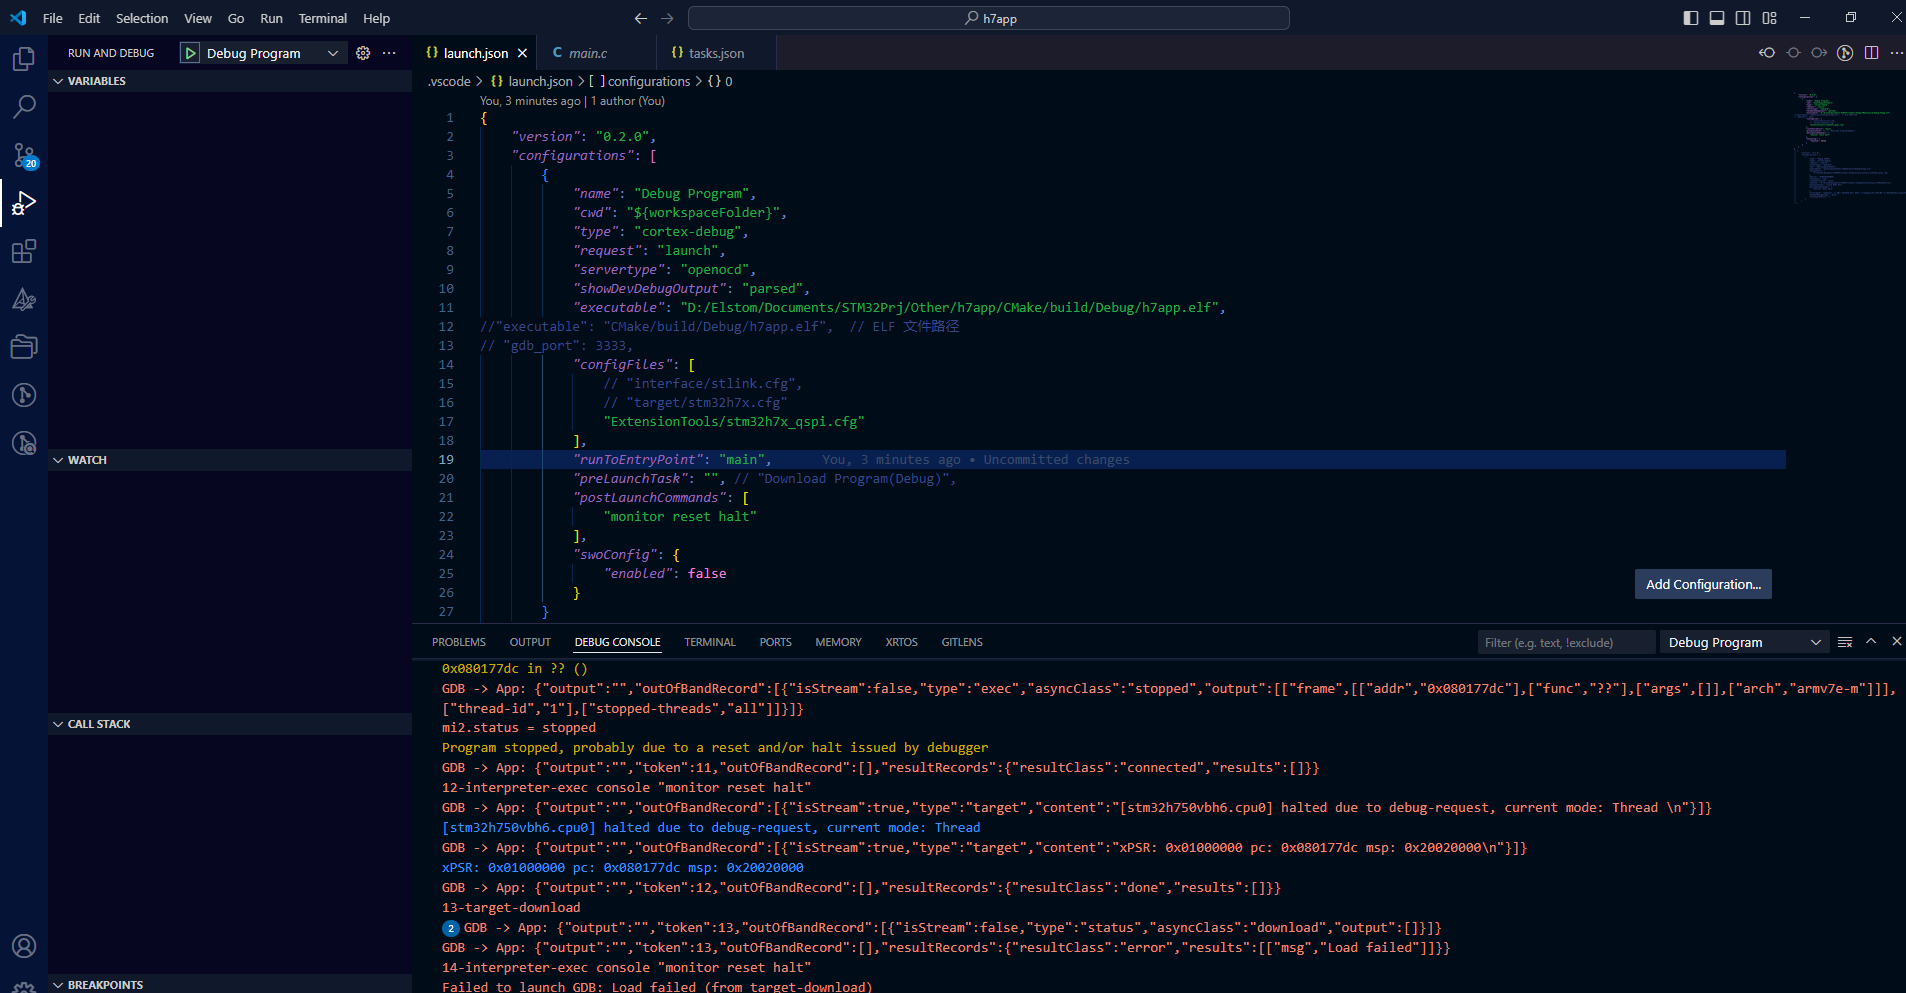Open previous revision with GitLens back icon
Image resolution: width=1906 pixels, height=993 pixels.
pyautogui.click(x=1767, y=53)
